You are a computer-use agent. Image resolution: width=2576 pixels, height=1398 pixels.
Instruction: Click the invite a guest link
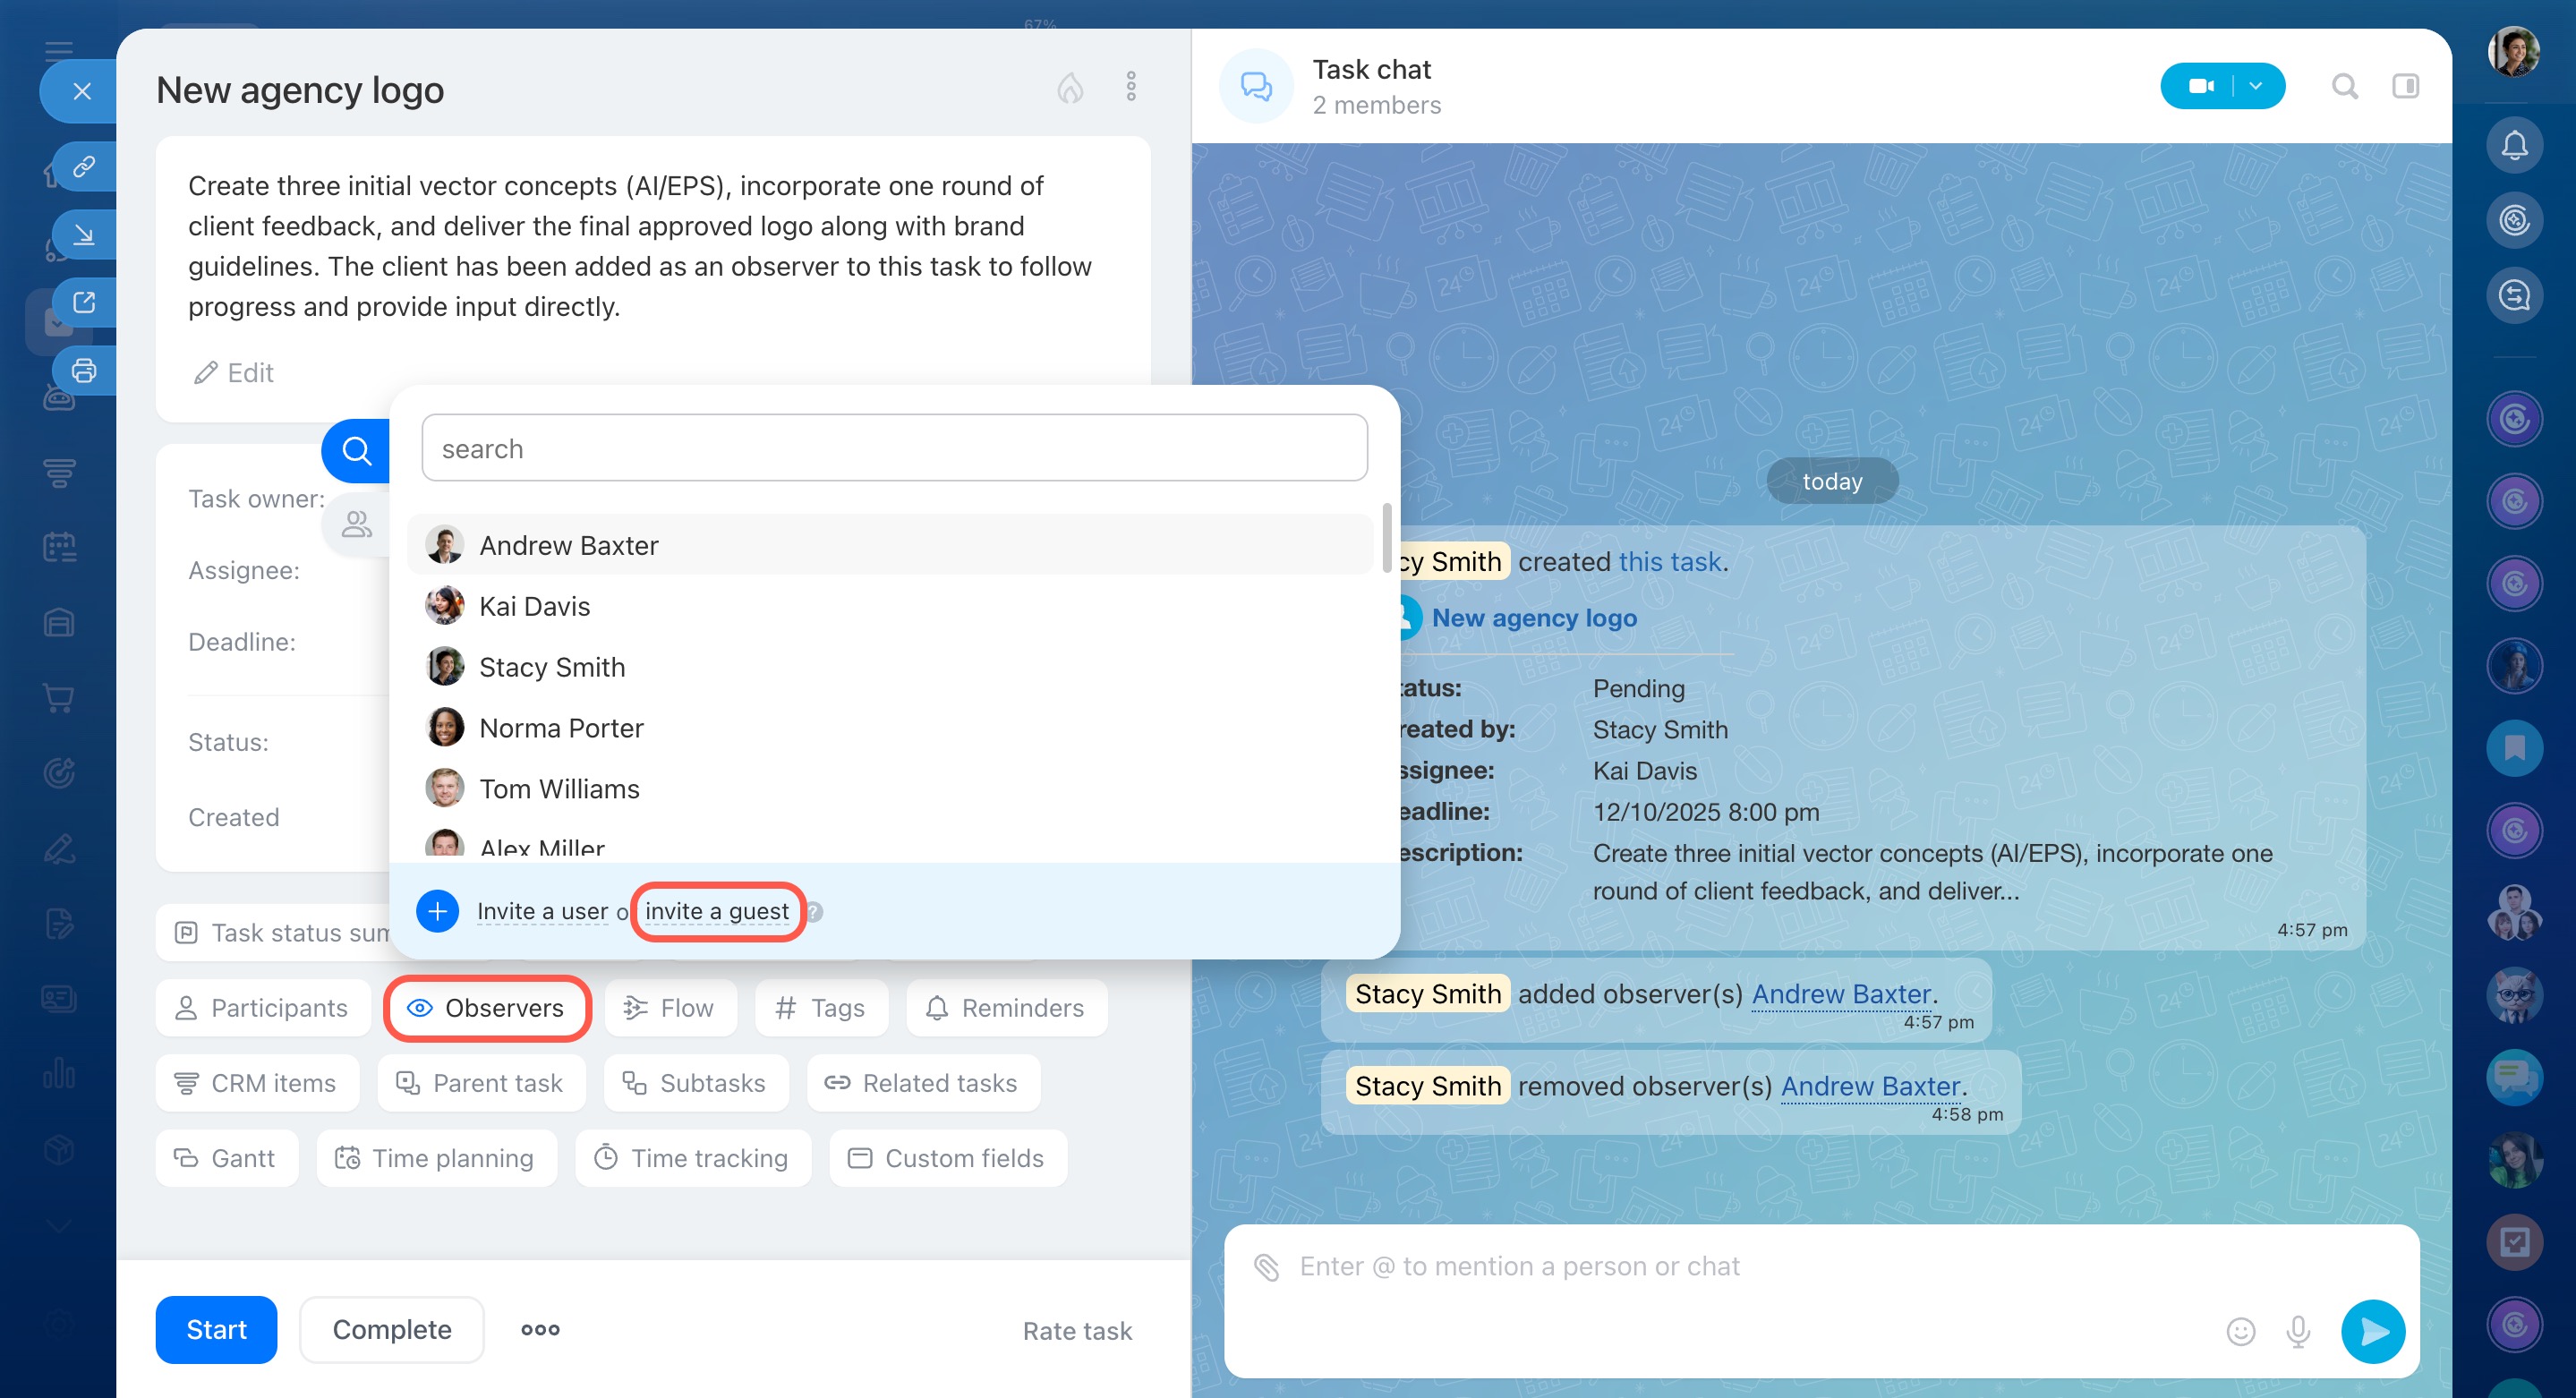pyautogui.click(x=716, y=911)
